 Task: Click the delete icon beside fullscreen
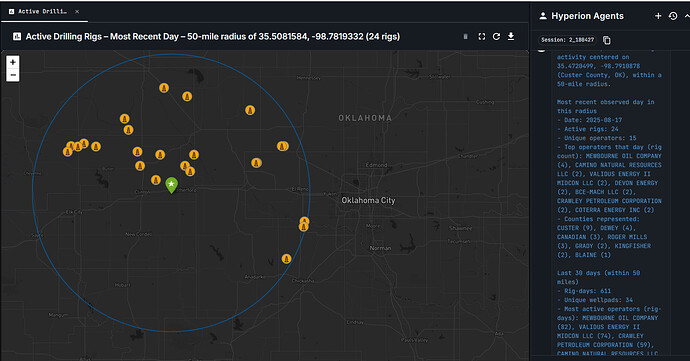point(465,37)
